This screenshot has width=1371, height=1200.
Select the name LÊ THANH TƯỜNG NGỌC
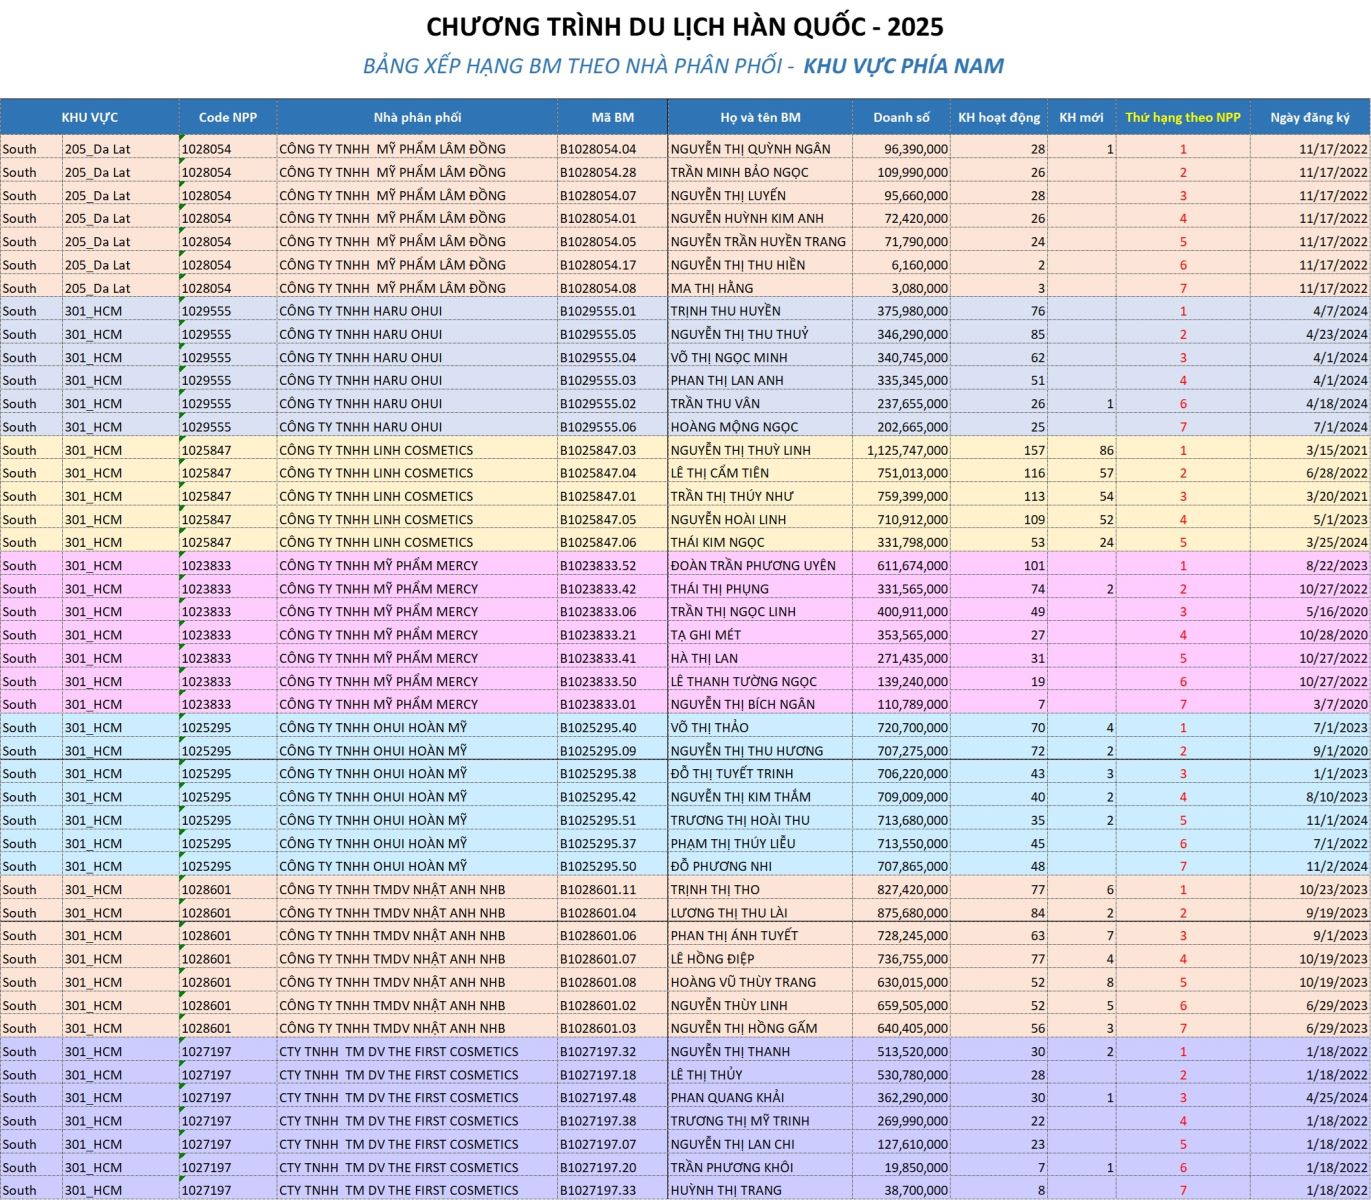coord(744,681)
